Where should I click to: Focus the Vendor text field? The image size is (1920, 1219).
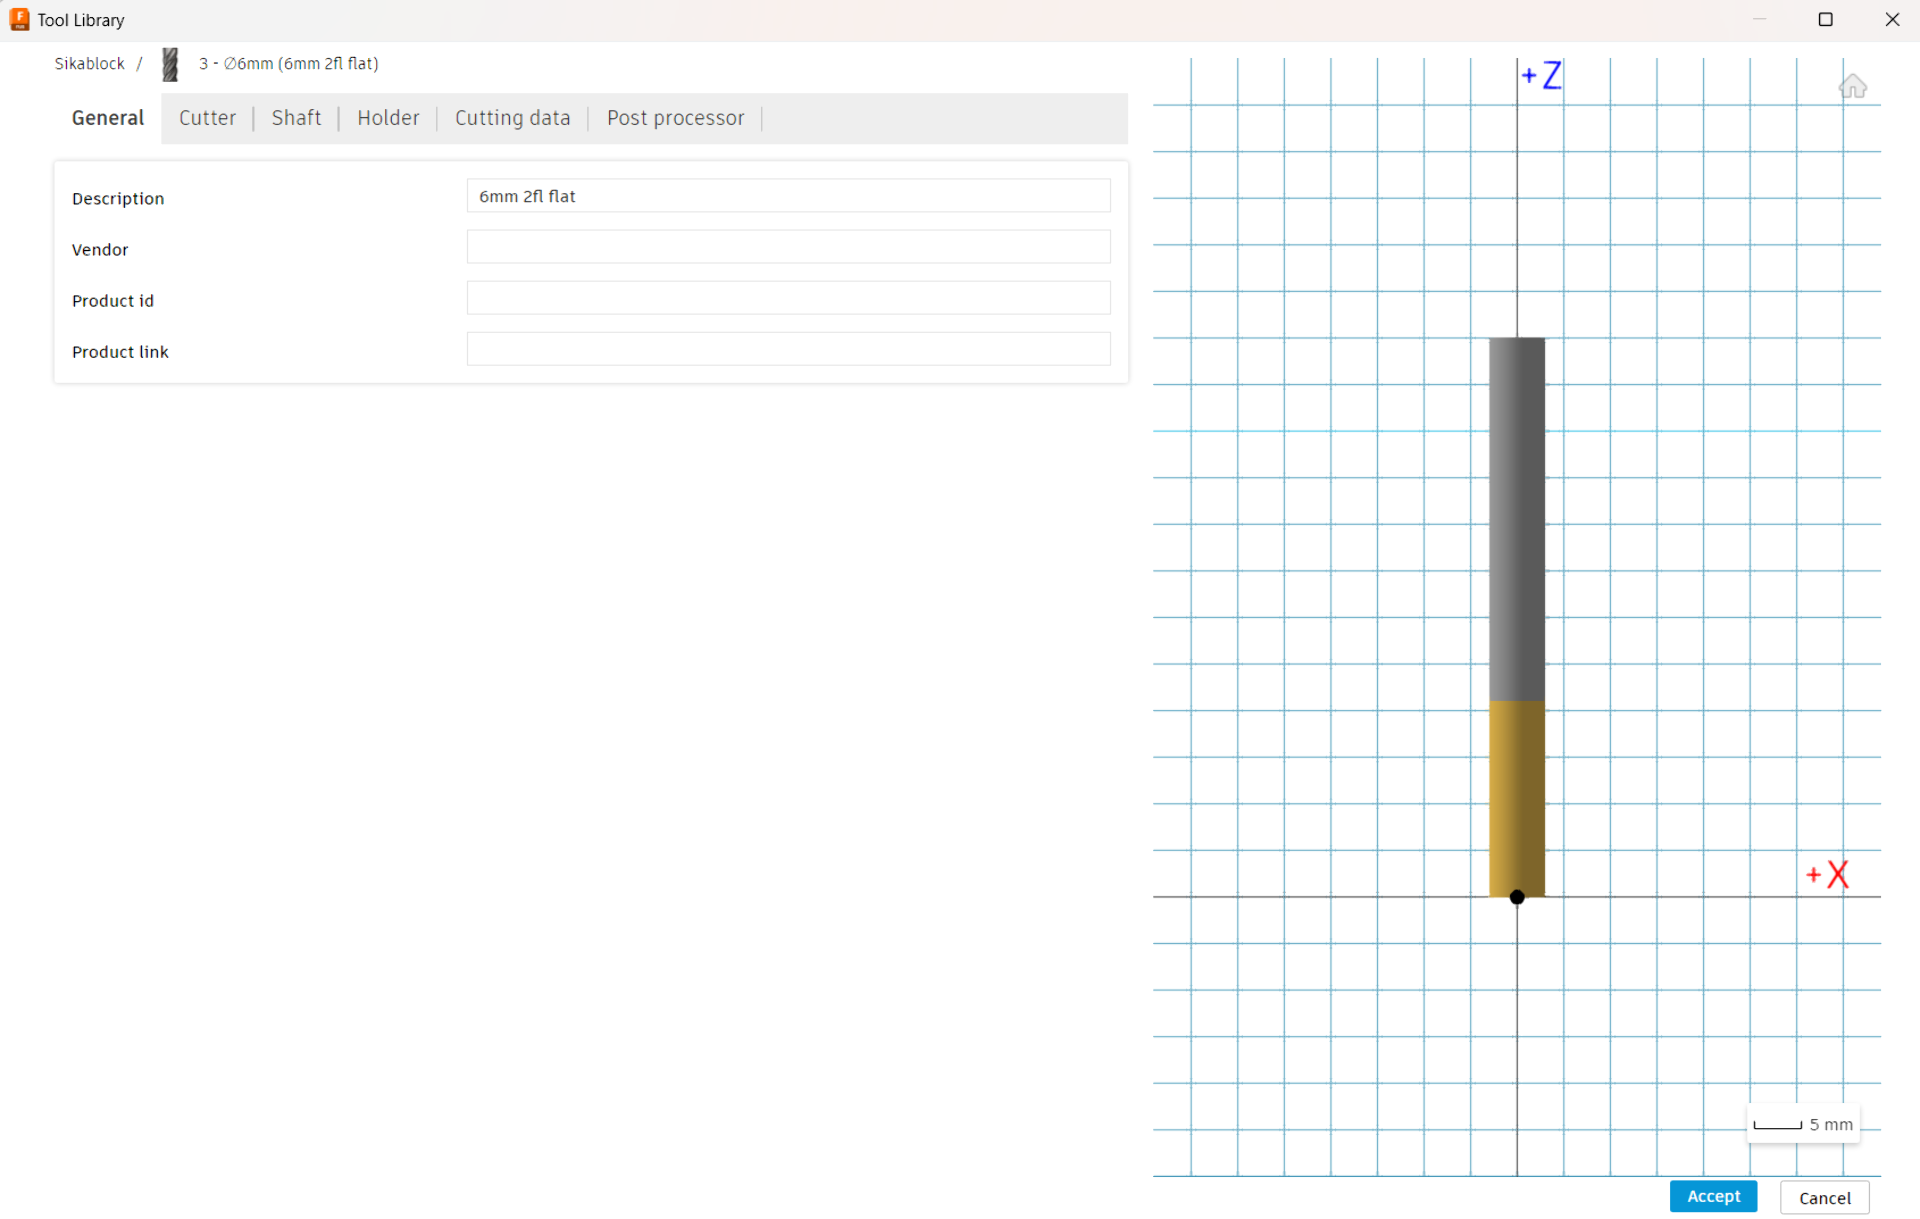coord(788,247)
